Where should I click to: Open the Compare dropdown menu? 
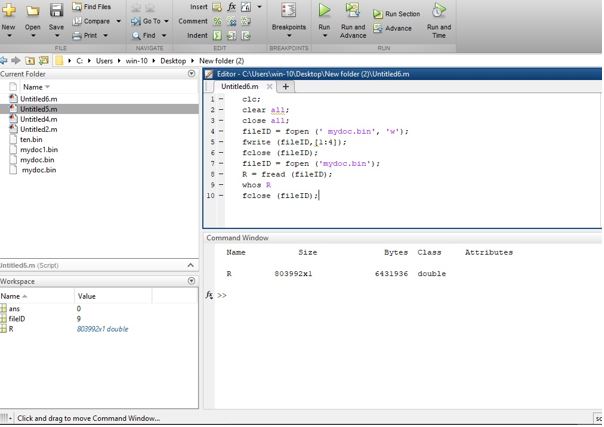tap(119, 21)
